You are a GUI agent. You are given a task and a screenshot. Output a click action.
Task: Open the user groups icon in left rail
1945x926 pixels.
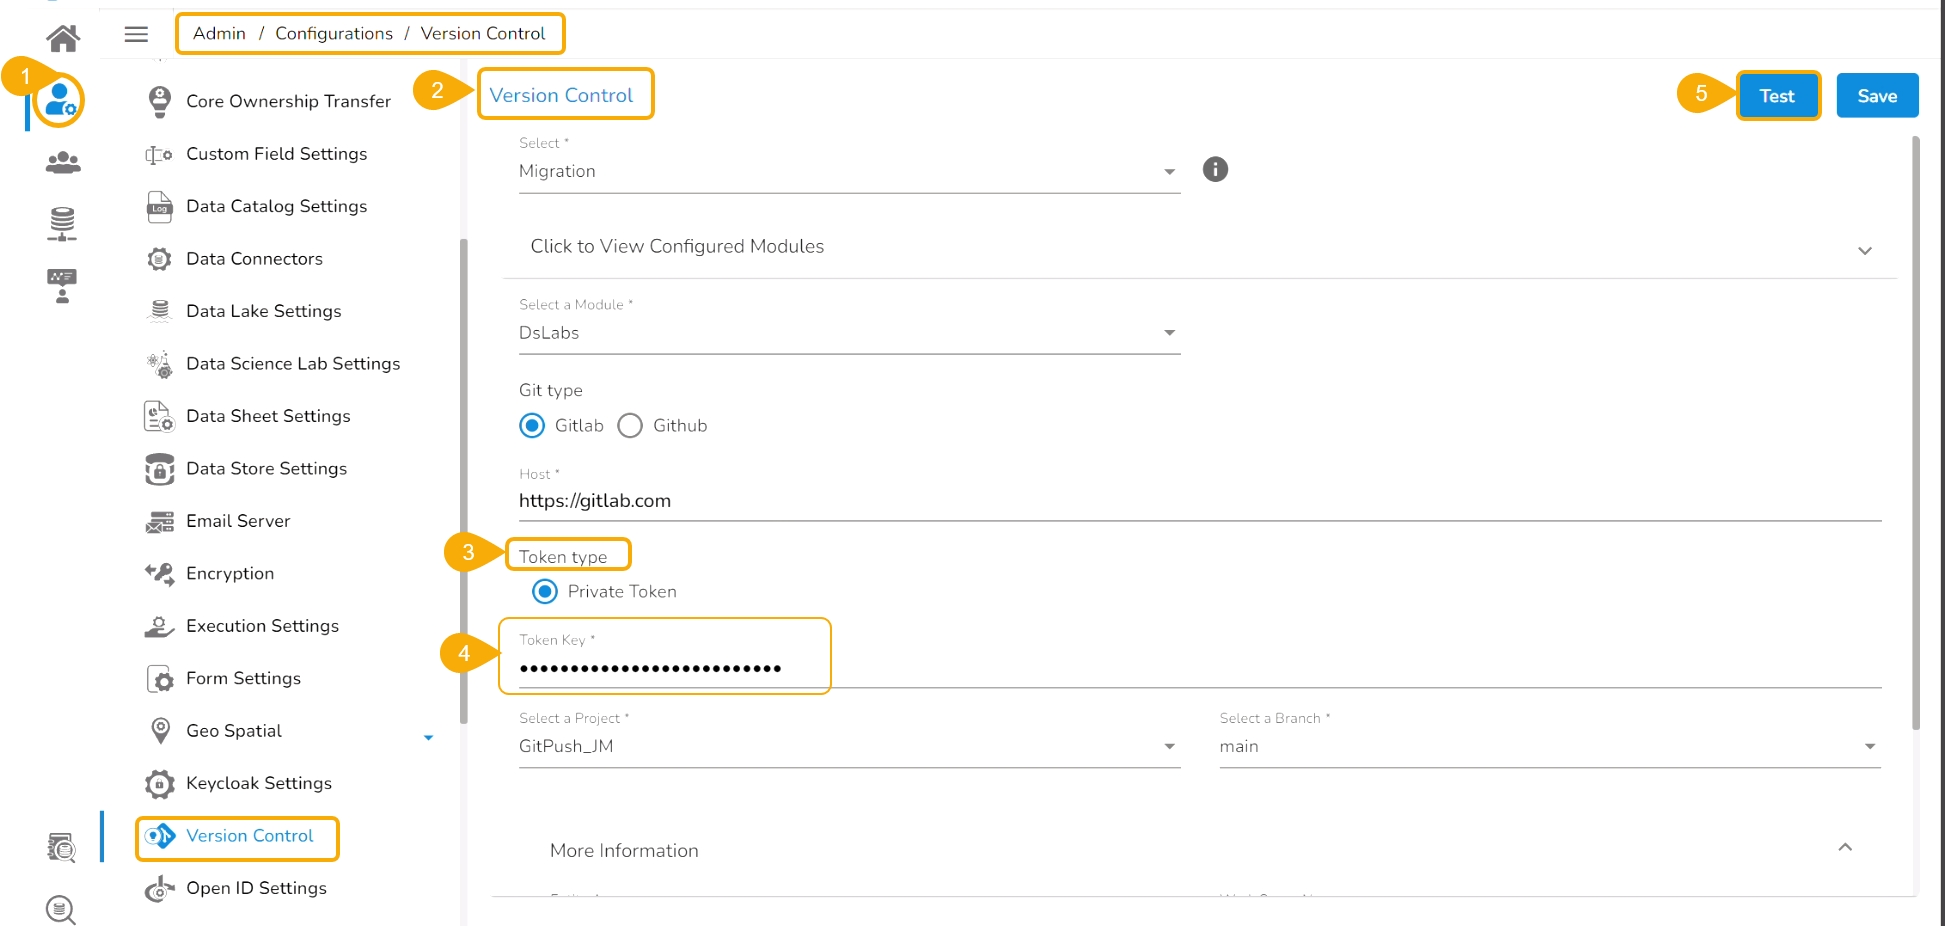pyautogui.click(x=63, y=162)
